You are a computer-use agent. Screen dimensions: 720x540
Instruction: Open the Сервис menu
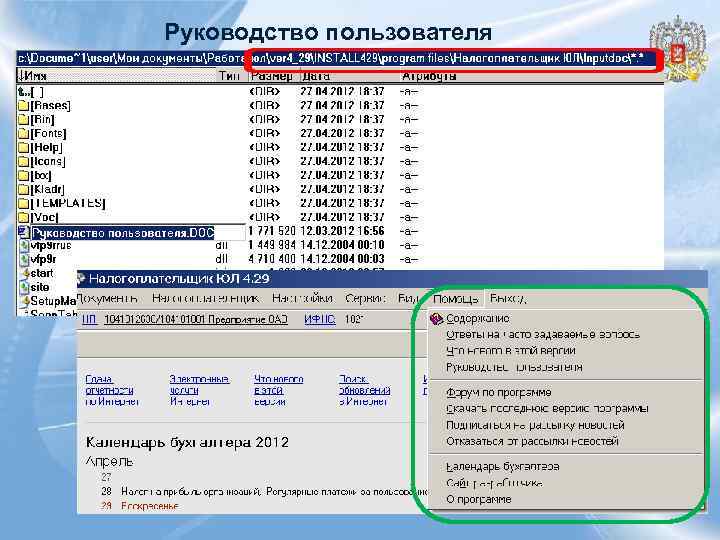(x=366, y=298)
